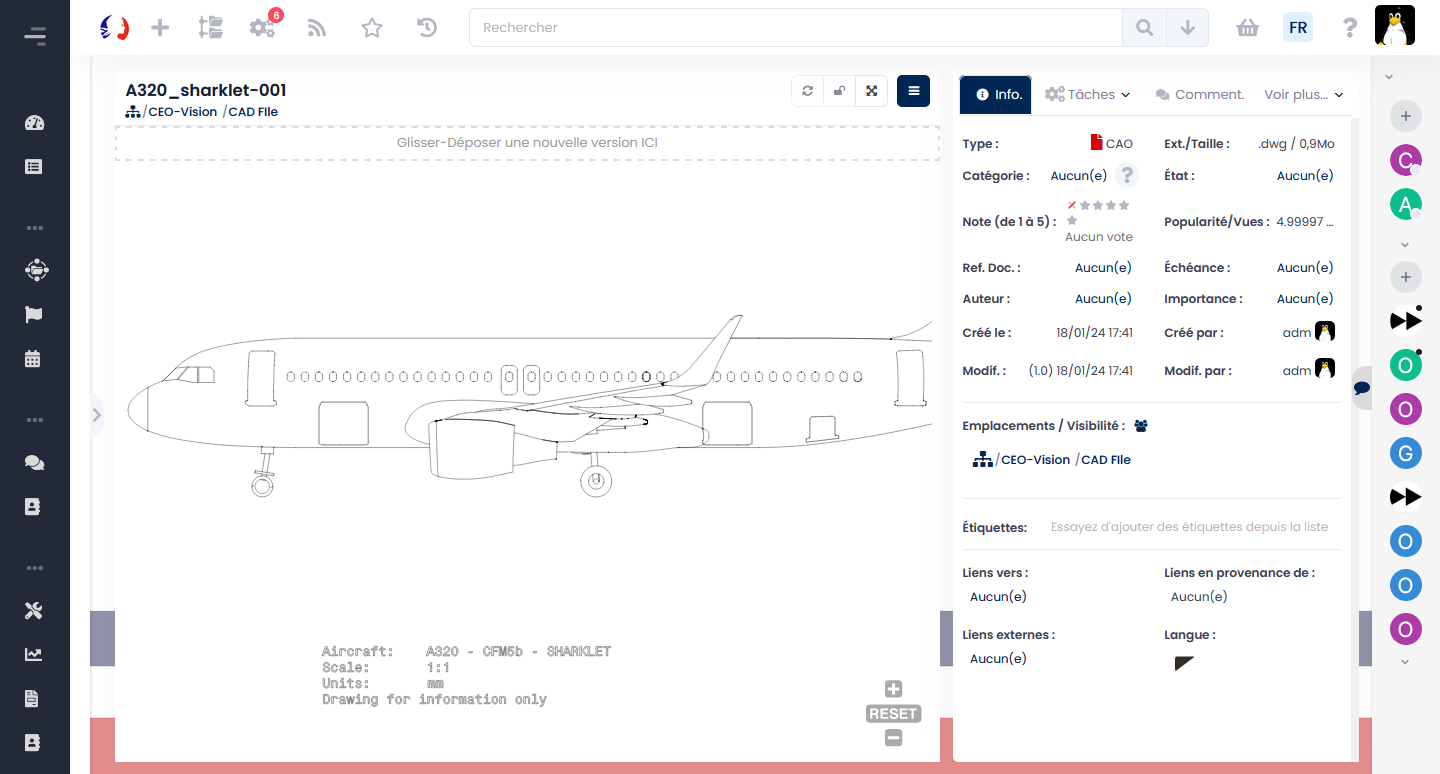This screenshot has height=774, width=1440.
Task: Open the dashboard gauge icon in sidebar
Action: pos(34,123)
